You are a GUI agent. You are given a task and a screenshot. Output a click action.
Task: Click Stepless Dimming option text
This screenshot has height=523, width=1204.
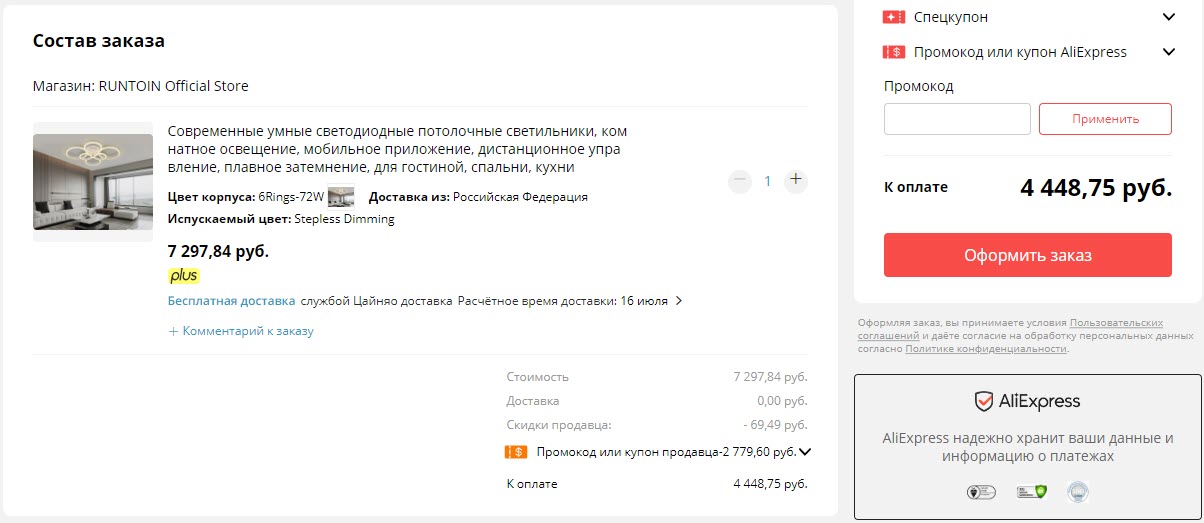tap(344, 219)
